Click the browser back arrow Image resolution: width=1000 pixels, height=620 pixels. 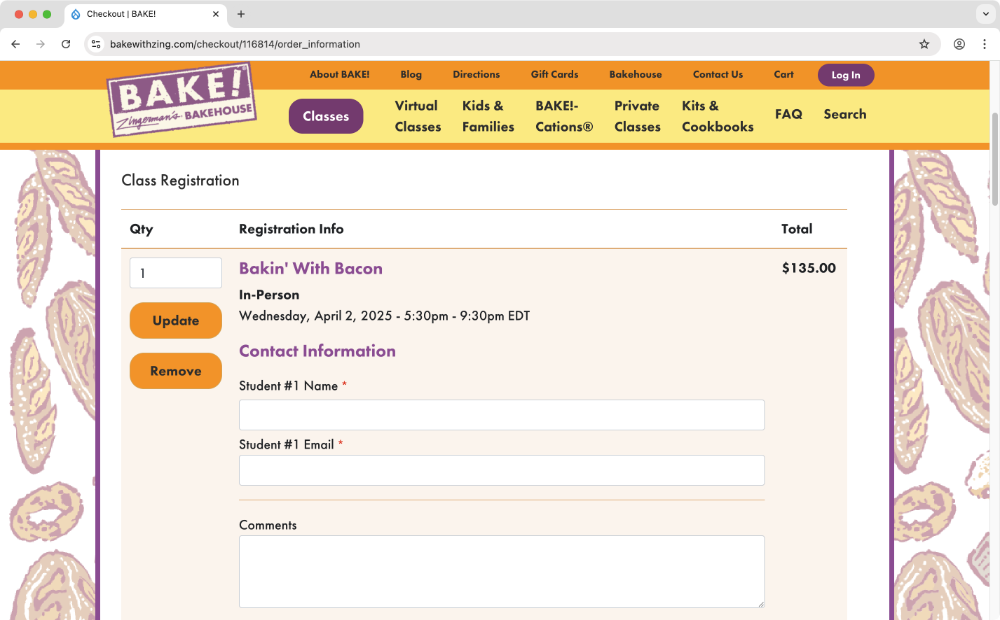(14, 44)
